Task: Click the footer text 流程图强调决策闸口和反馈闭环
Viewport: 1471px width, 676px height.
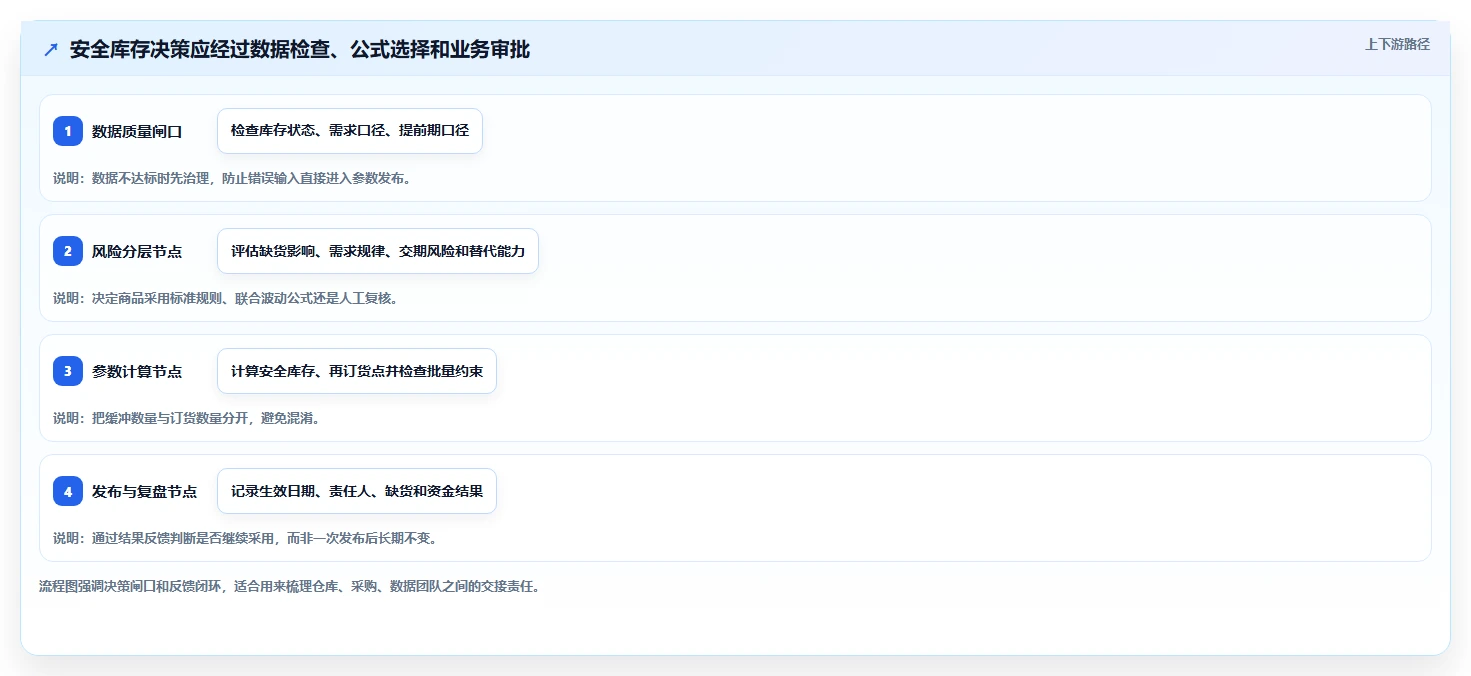Action: (289, 587)
